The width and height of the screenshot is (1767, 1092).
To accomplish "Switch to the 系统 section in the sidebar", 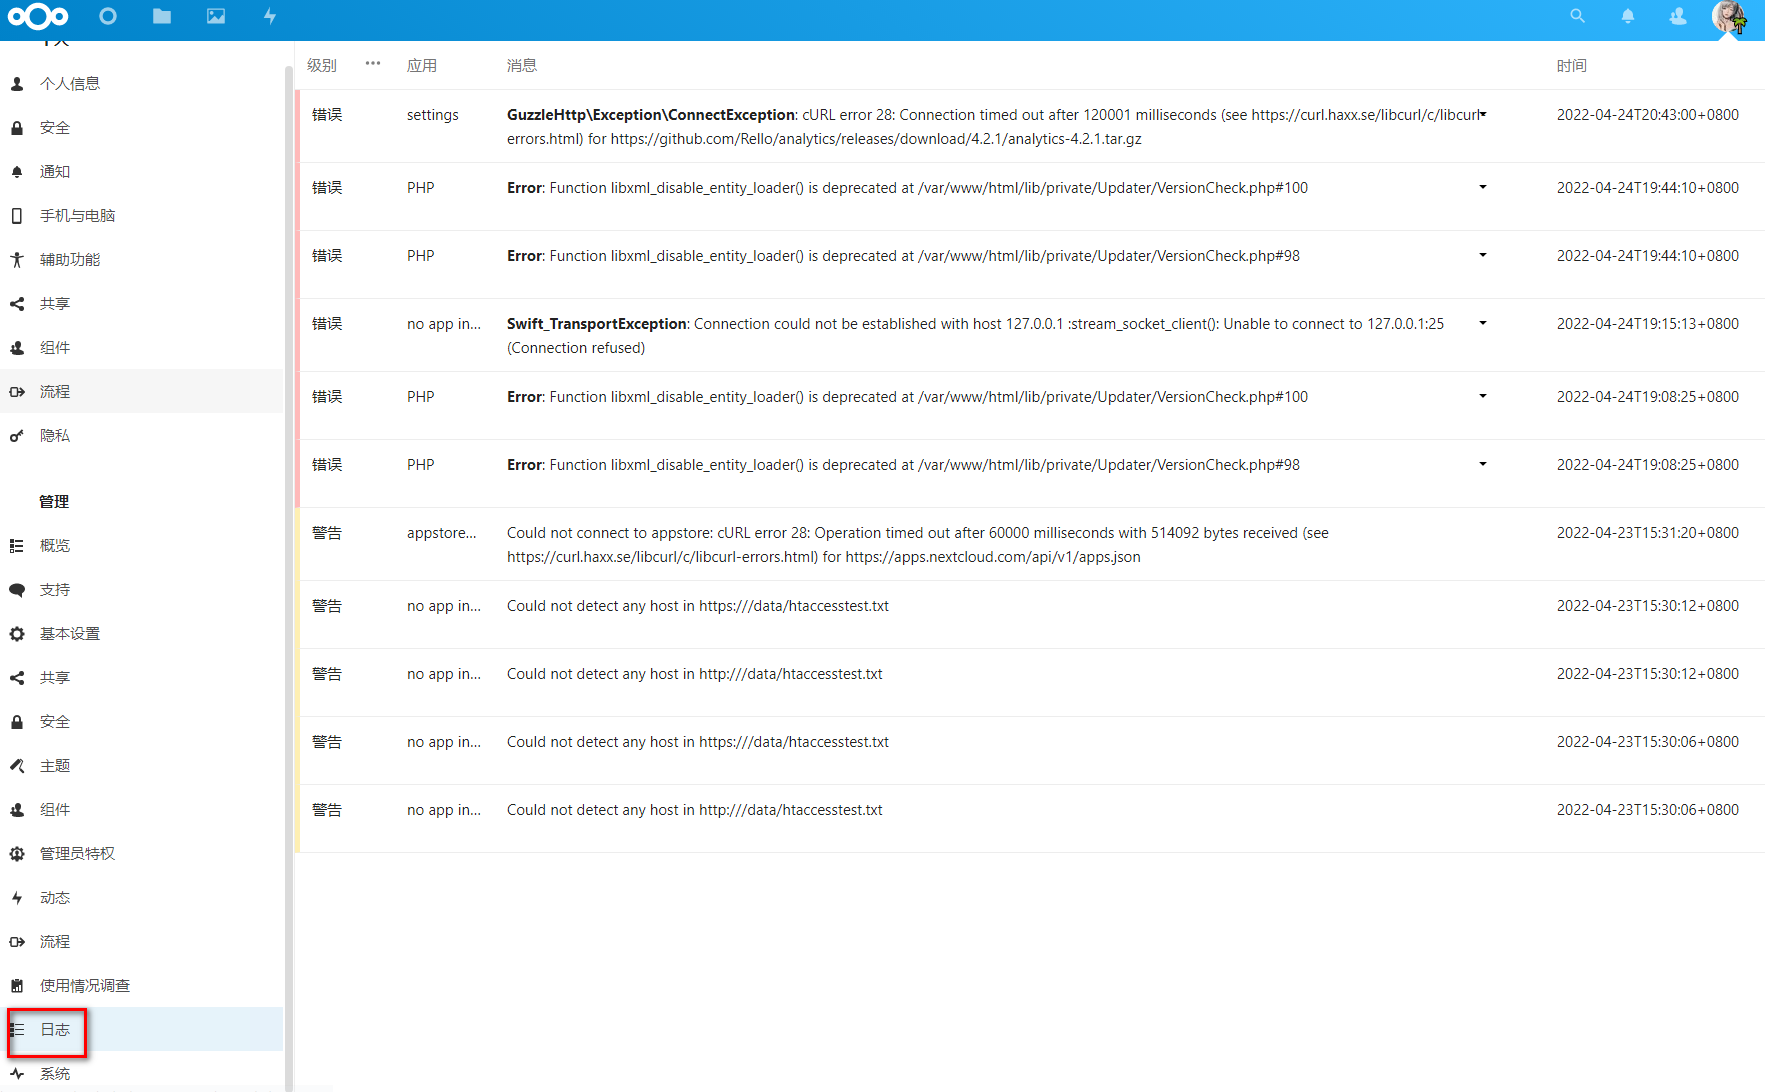I will [56, 1073].
